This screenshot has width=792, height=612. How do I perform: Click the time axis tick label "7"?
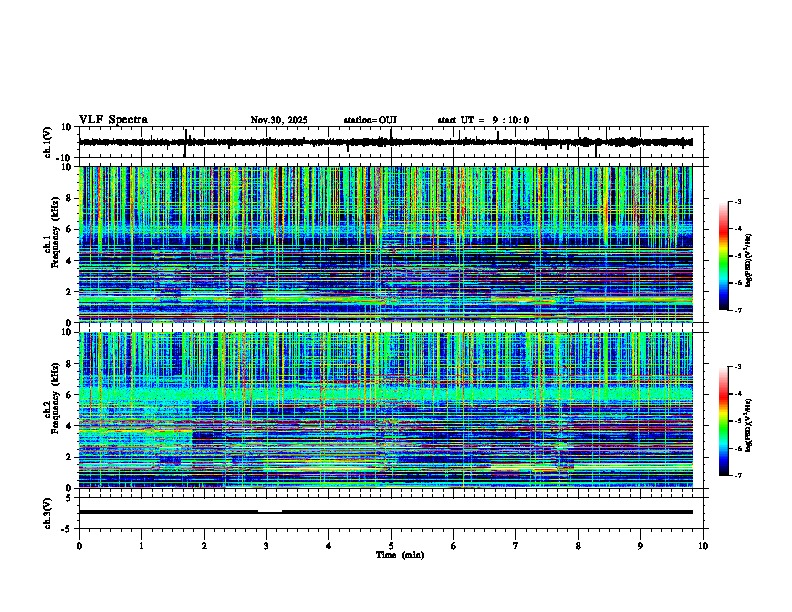click(x=516, y=546)
